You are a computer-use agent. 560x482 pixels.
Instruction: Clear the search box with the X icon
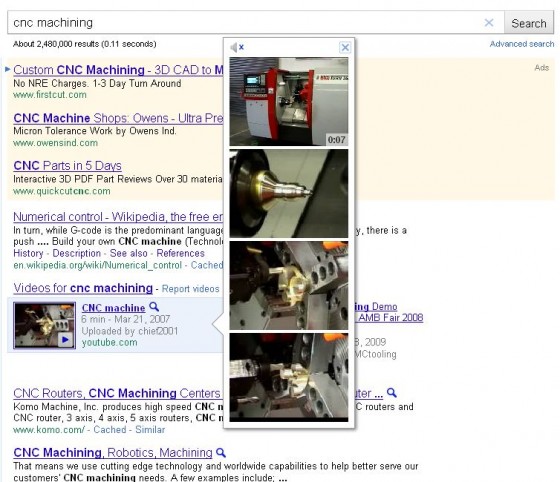[x=489, y=23]
